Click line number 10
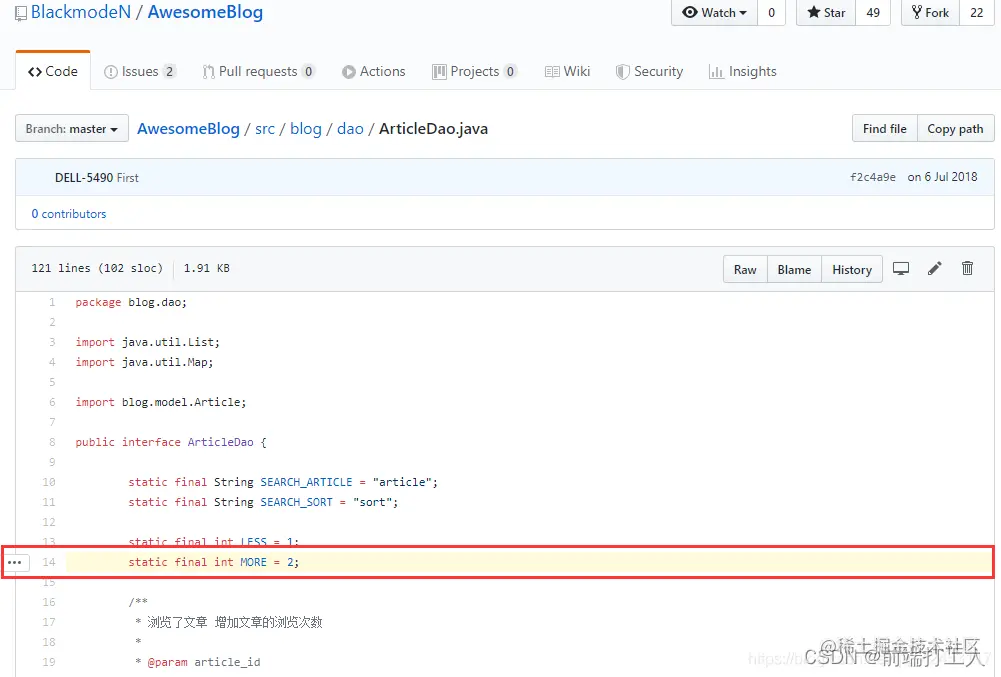Image resolution: width=1001 pixels, height=677 pixels. pos(49,482)
